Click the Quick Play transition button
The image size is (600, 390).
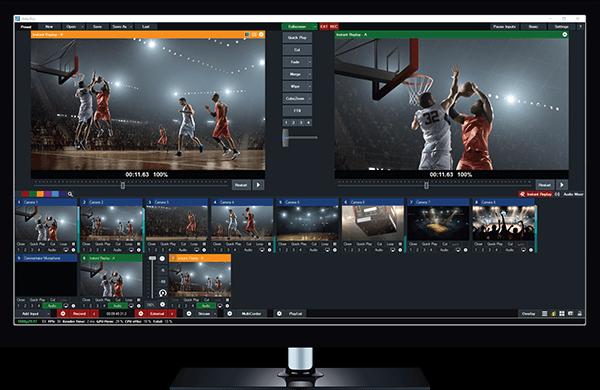pyautogui.click(x=297, y=38)
